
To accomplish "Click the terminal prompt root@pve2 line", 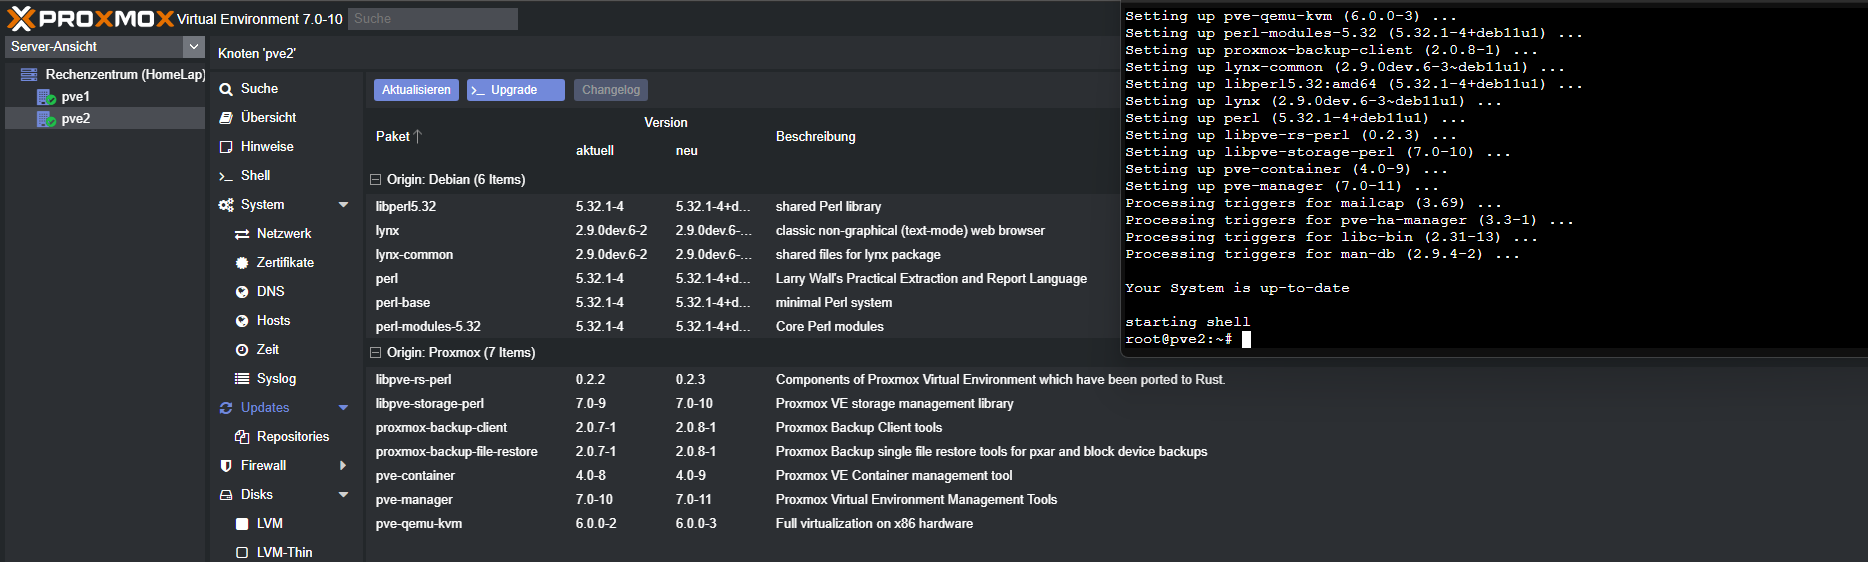I will [x=1188, y=339].
